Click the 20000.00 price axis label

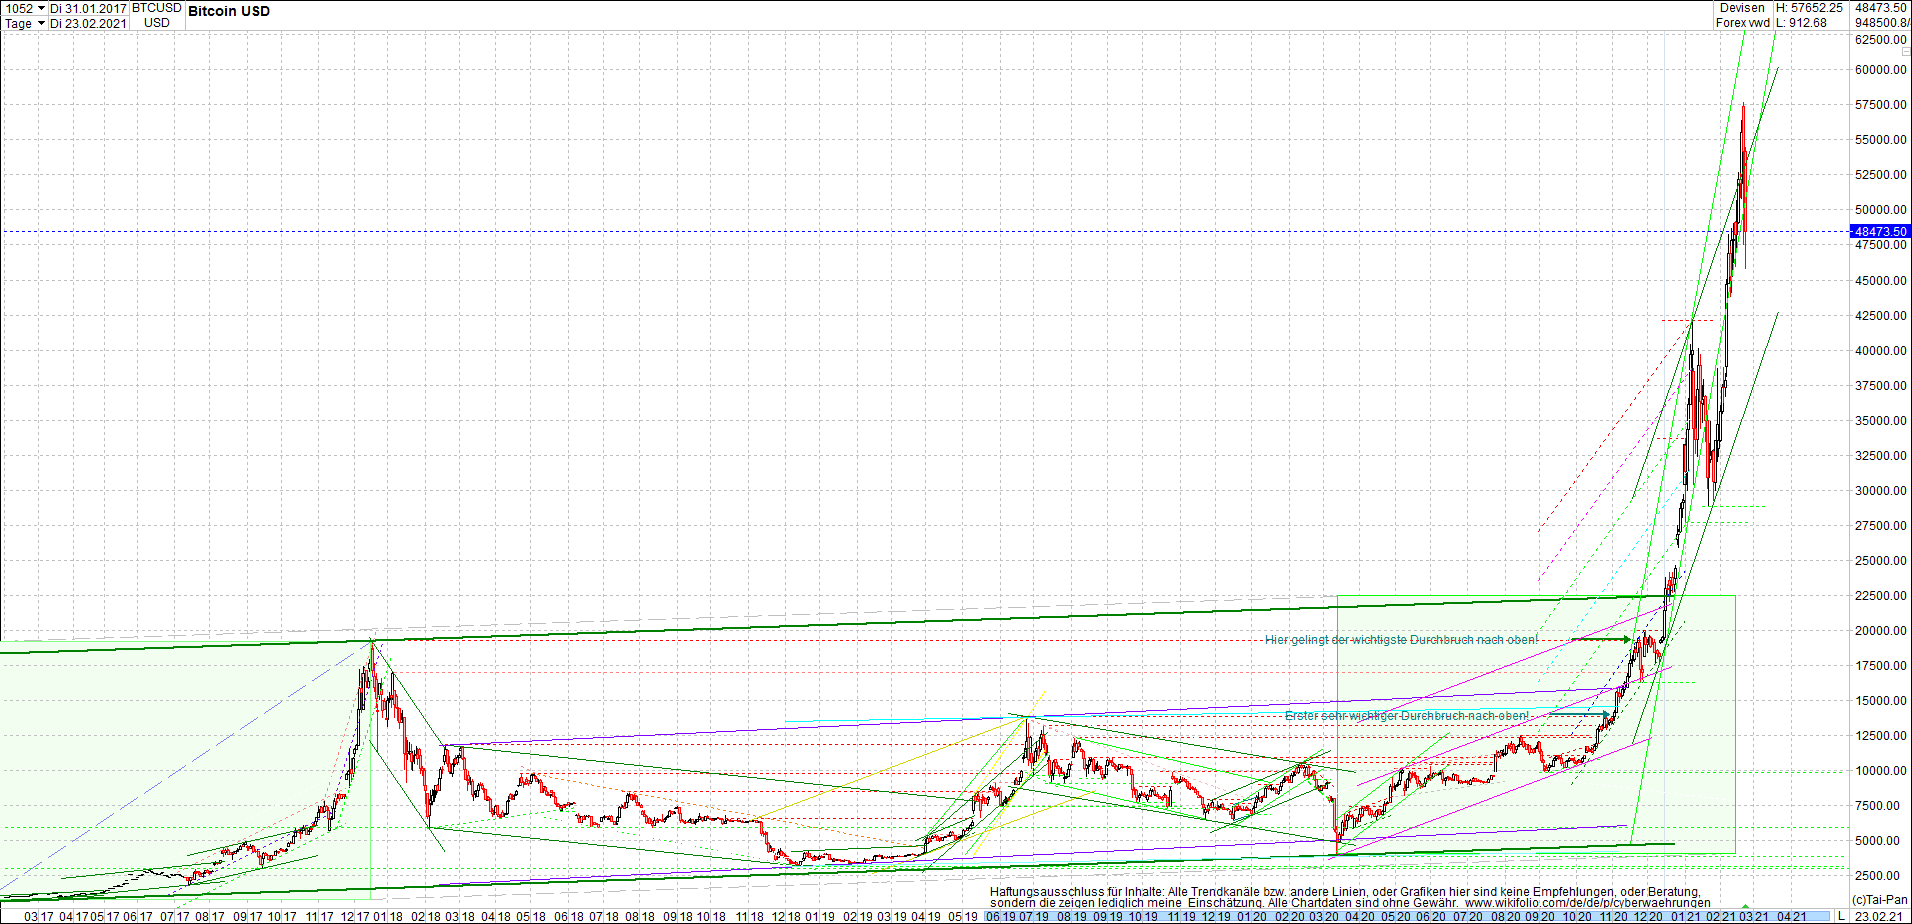pyautogui.click(x=1880, y=631)
